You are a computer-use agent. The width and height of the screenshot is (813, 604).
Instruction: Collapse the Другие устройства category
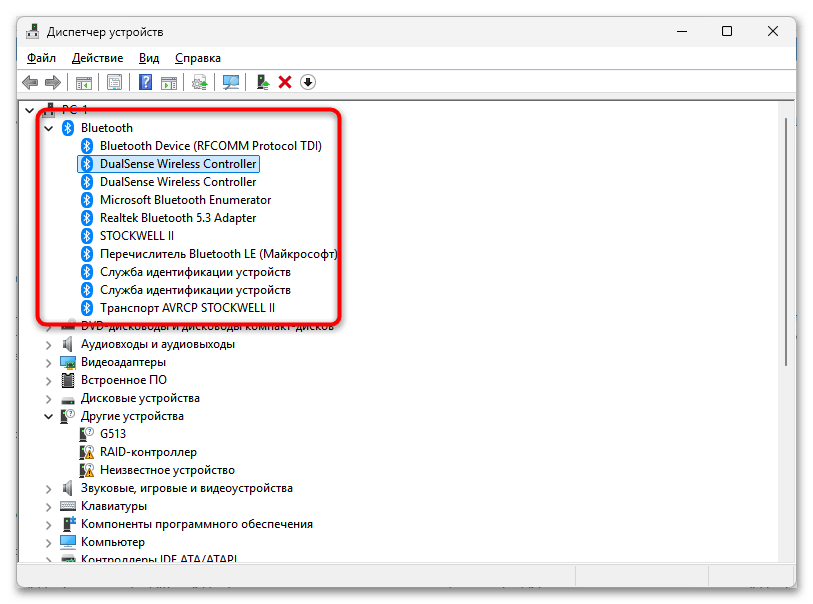coord(49,416)
